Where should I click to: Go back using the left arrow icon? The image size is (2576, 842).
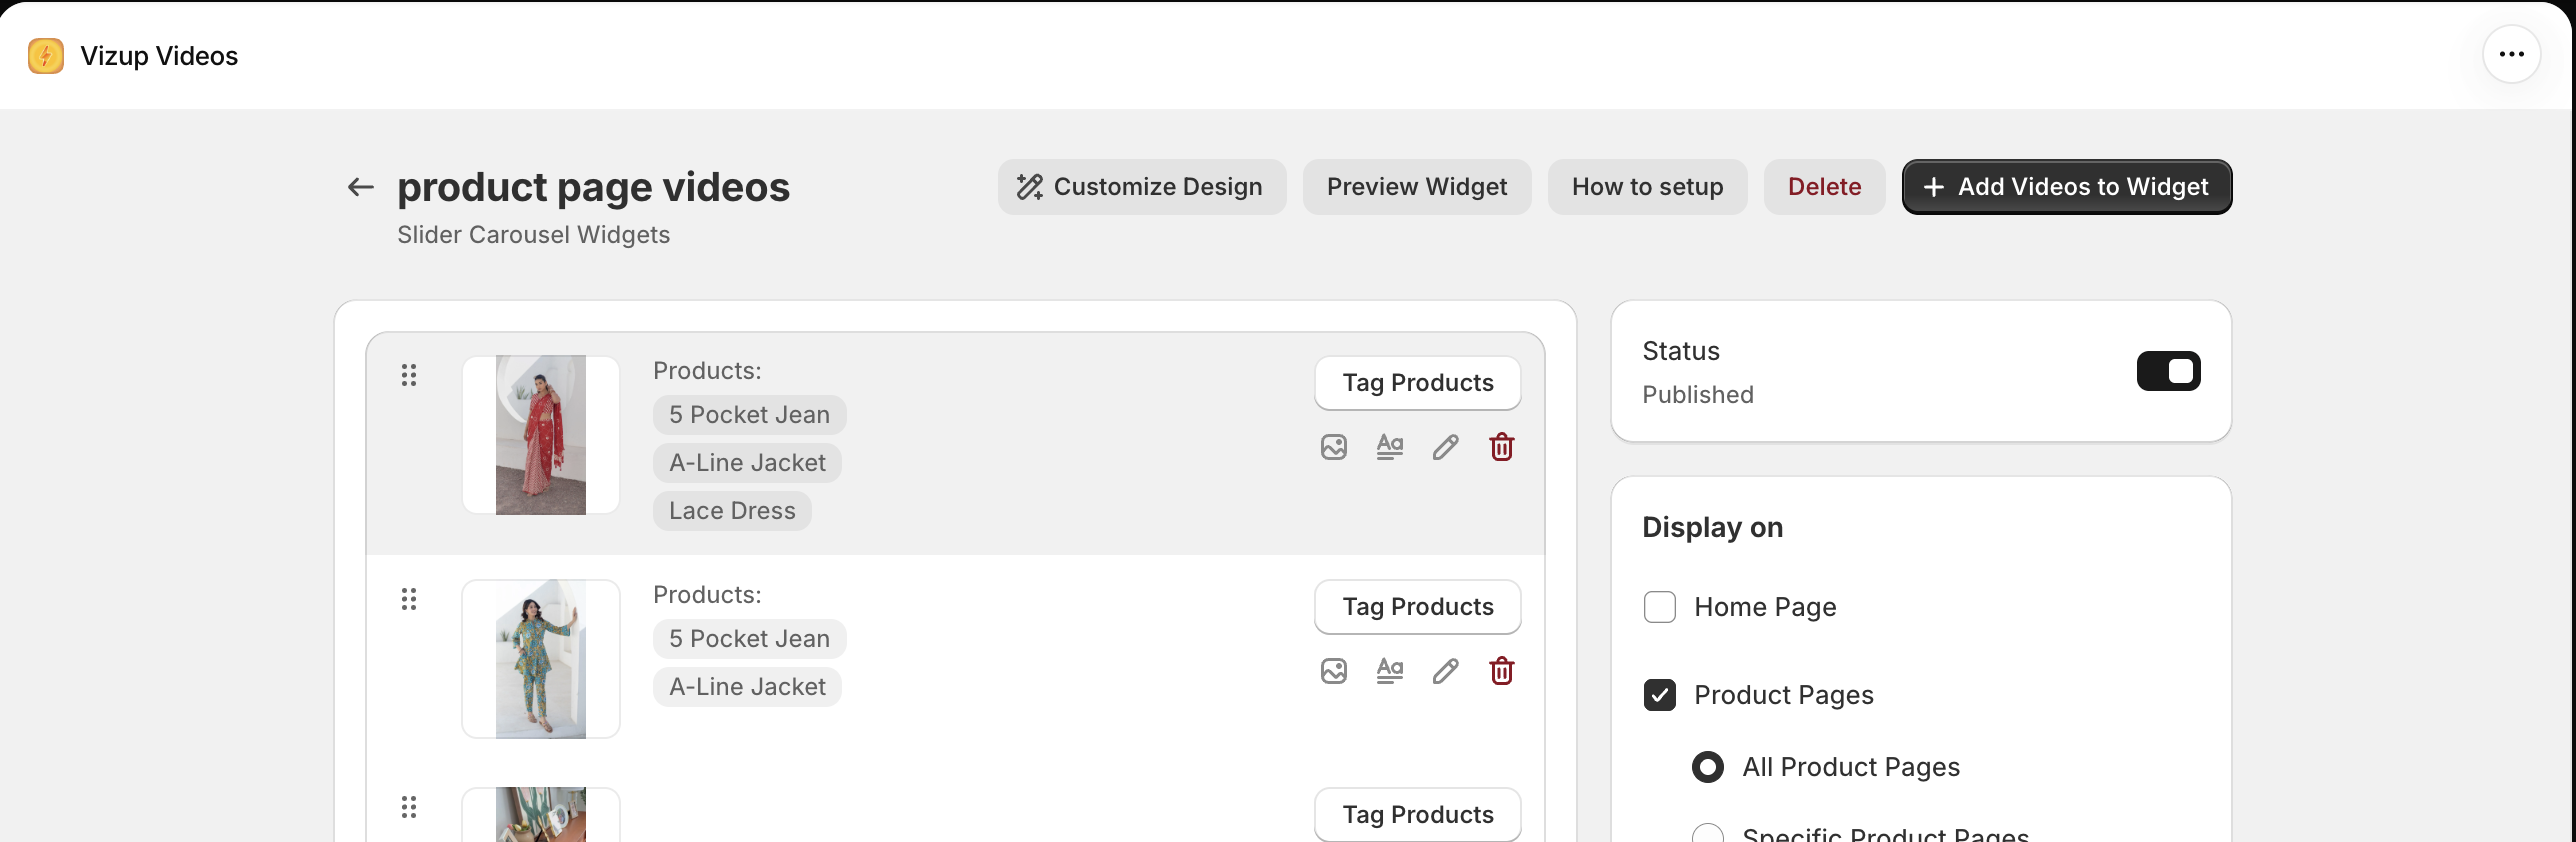tap(360, 187)
